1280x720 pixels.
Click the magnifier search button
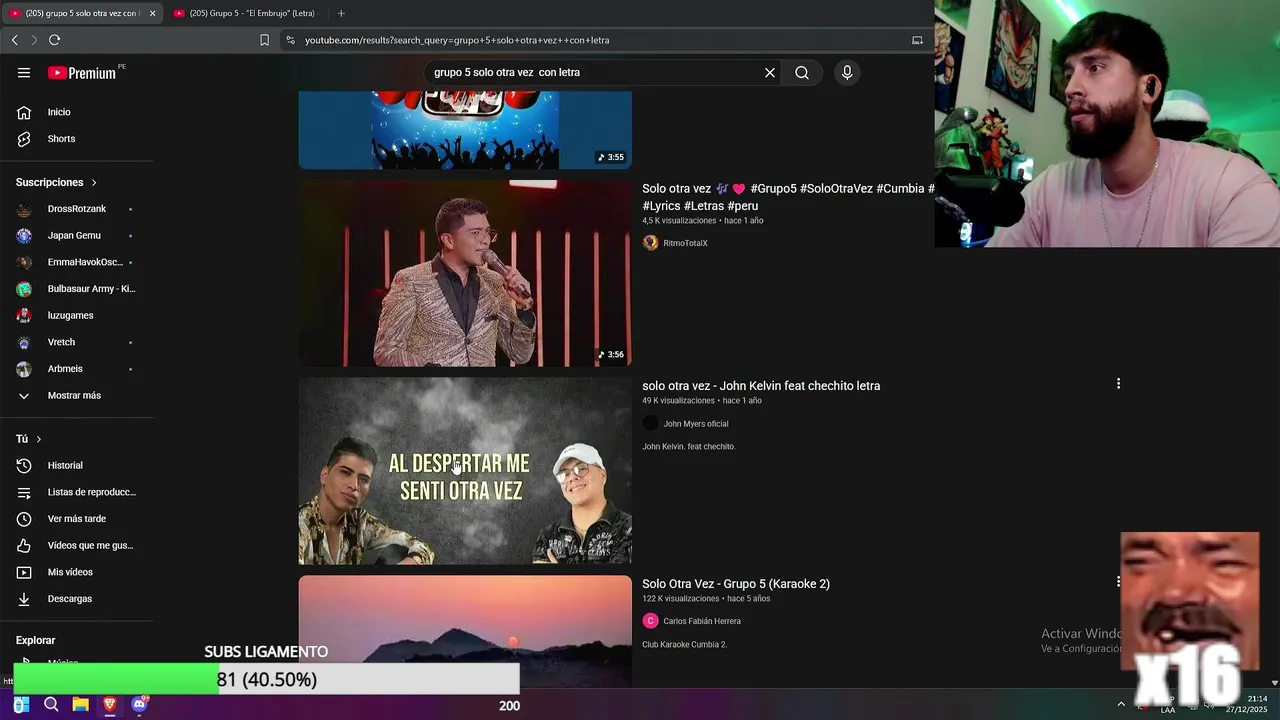[802, 73]
